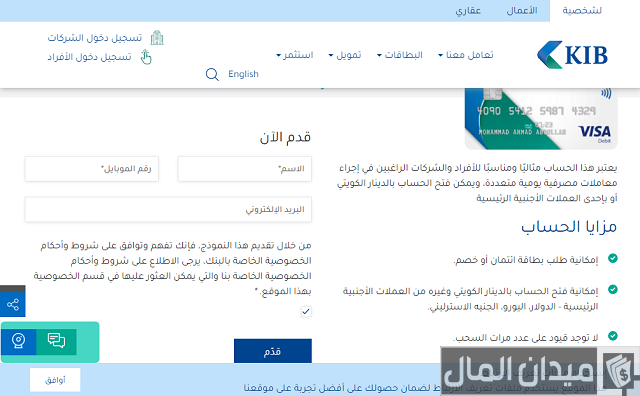The height and width of the screenshot is (396, 640).
Task: Expand the تمويل dropdown menu
Action: (345, 55)
